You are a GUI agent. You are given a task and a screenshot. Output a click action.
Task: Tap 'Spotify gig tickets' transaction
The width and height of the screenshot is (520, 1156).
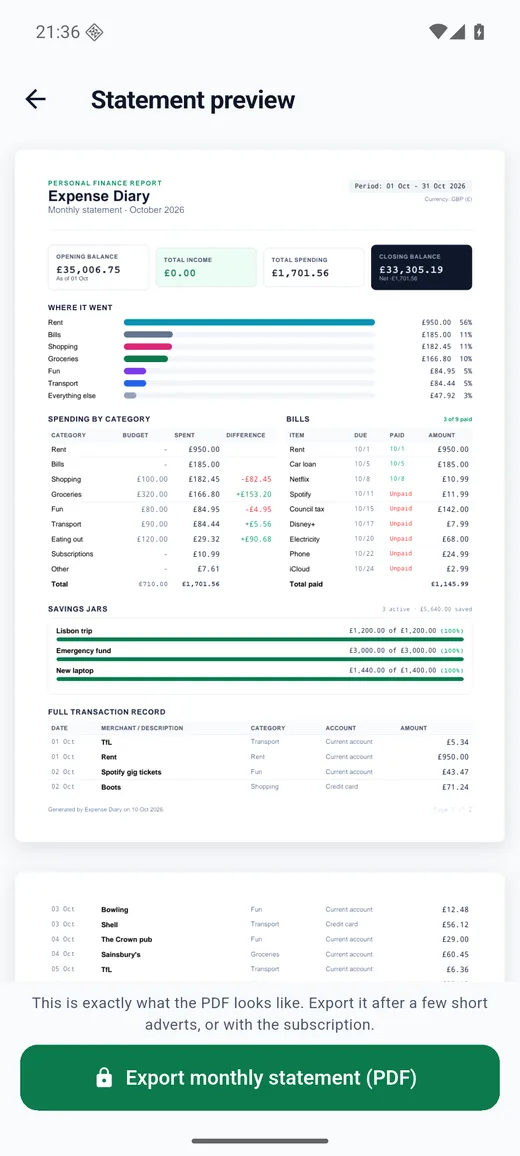click(131, 772)
